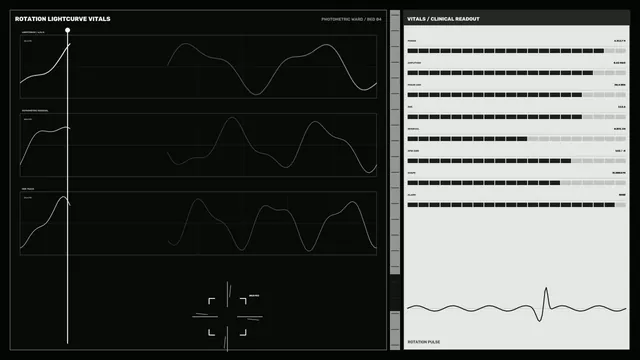Click the first segmented meter under the readout header
Image resolution: width=640 pixels, height=360 pixels.
[x=516, y=51]
